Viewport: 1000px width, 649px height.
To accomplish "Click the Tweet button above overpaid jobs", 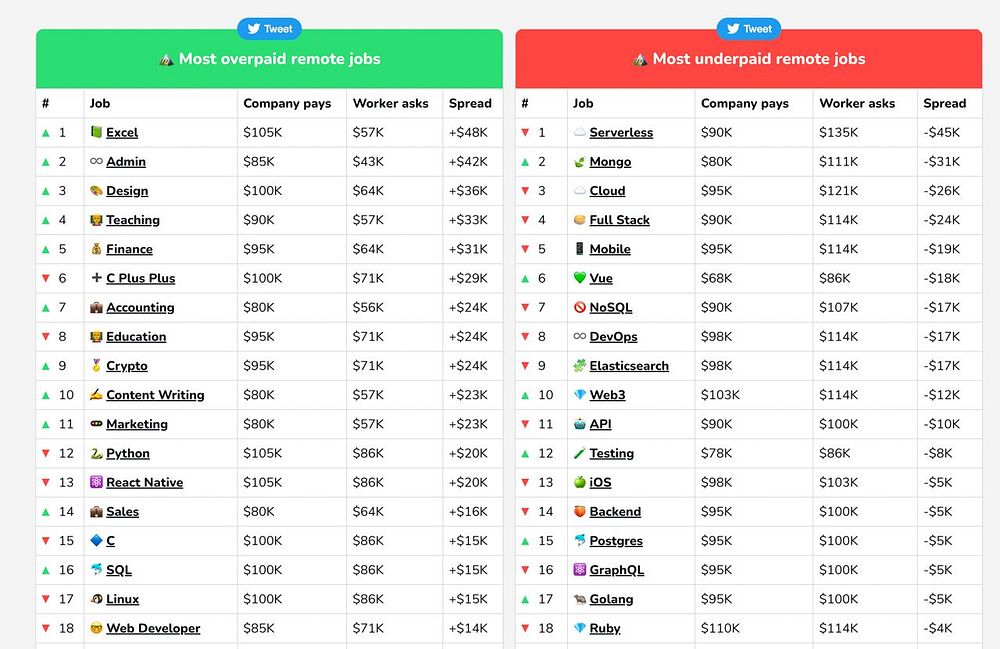I will point(269,29).
